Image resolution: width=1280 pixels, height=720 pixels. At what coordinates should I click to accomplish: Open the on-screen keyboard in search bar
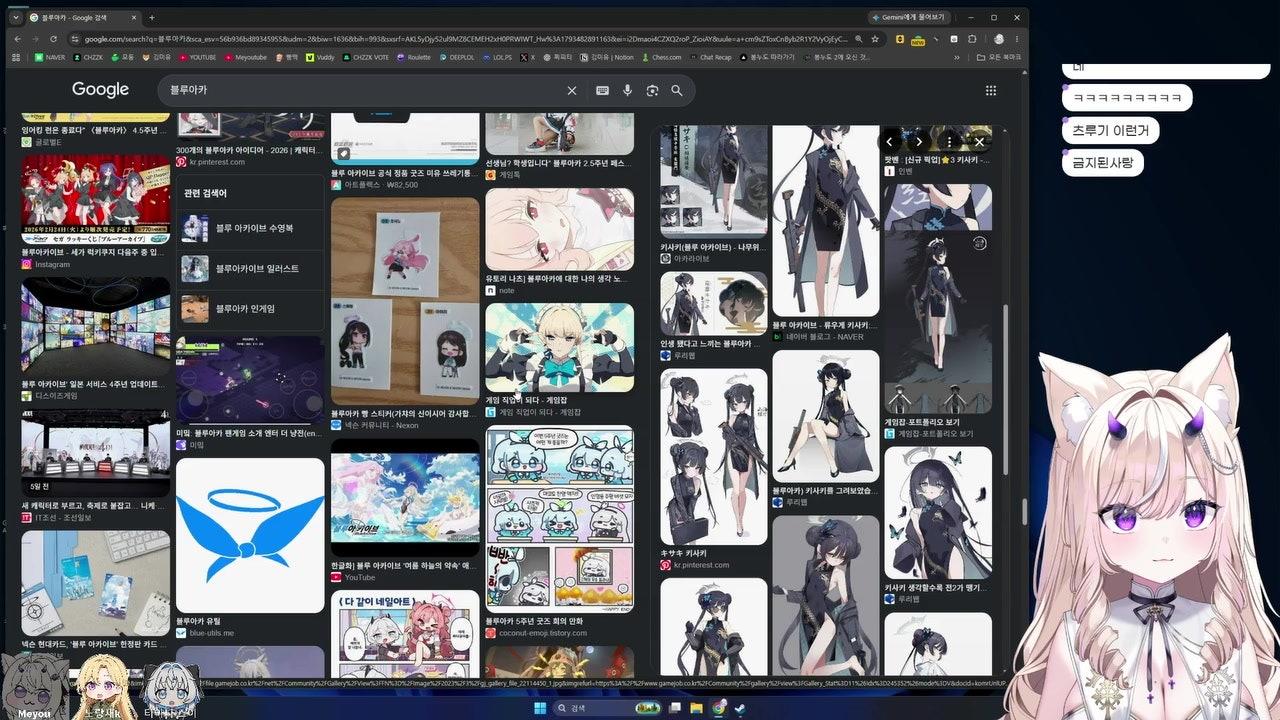tap(602, 90)
